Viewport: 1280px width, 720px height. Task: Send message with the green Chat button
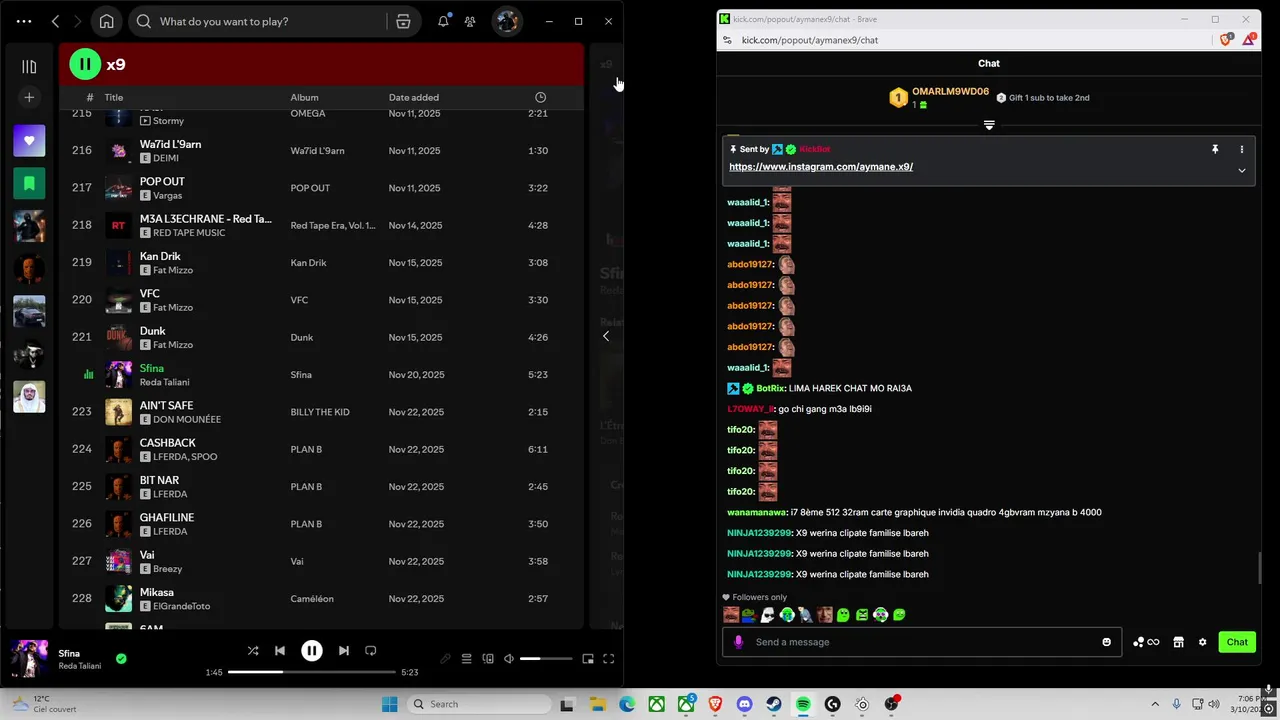[1237, 642]
